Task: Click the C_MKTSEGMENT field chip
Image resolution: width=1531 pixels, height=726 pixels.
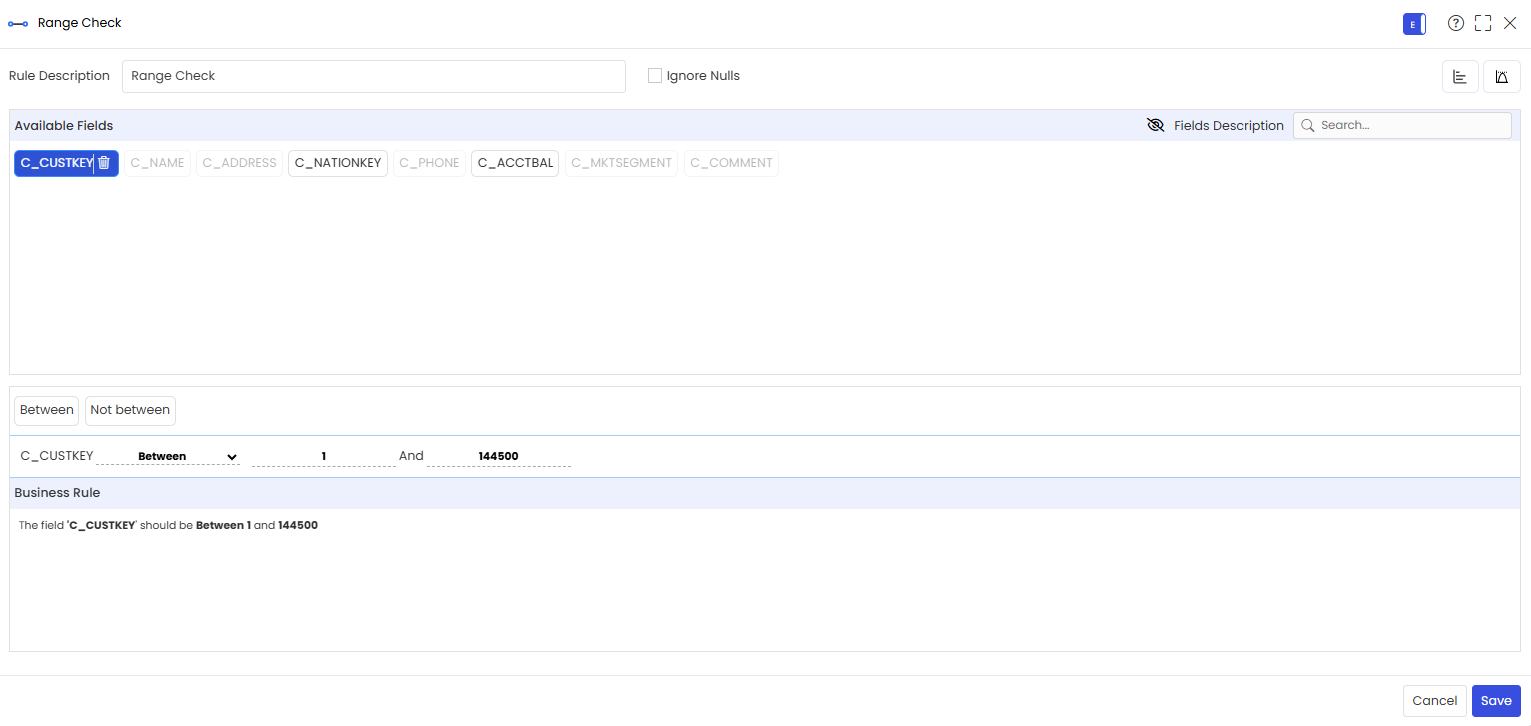Action: [x=621, y=163]
